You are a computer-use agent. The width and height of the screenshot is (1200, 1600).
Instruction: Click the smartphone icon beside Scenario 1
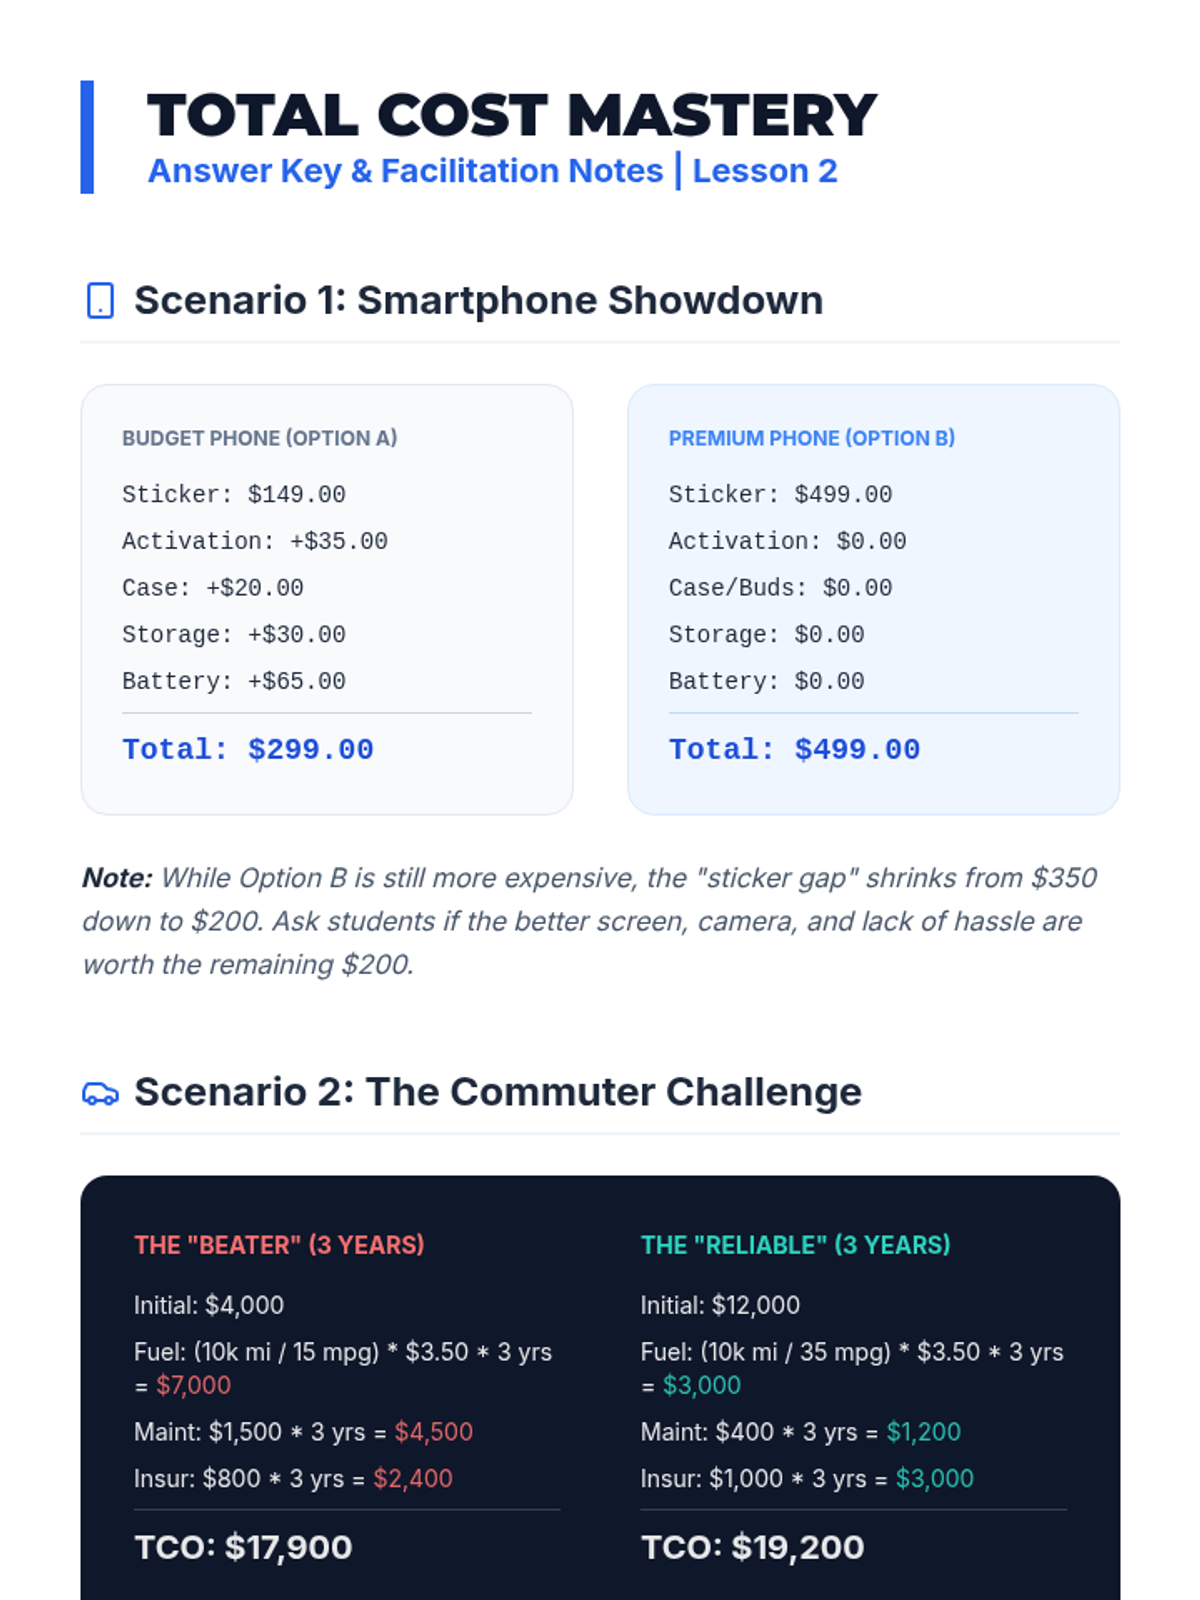(100, 301)
